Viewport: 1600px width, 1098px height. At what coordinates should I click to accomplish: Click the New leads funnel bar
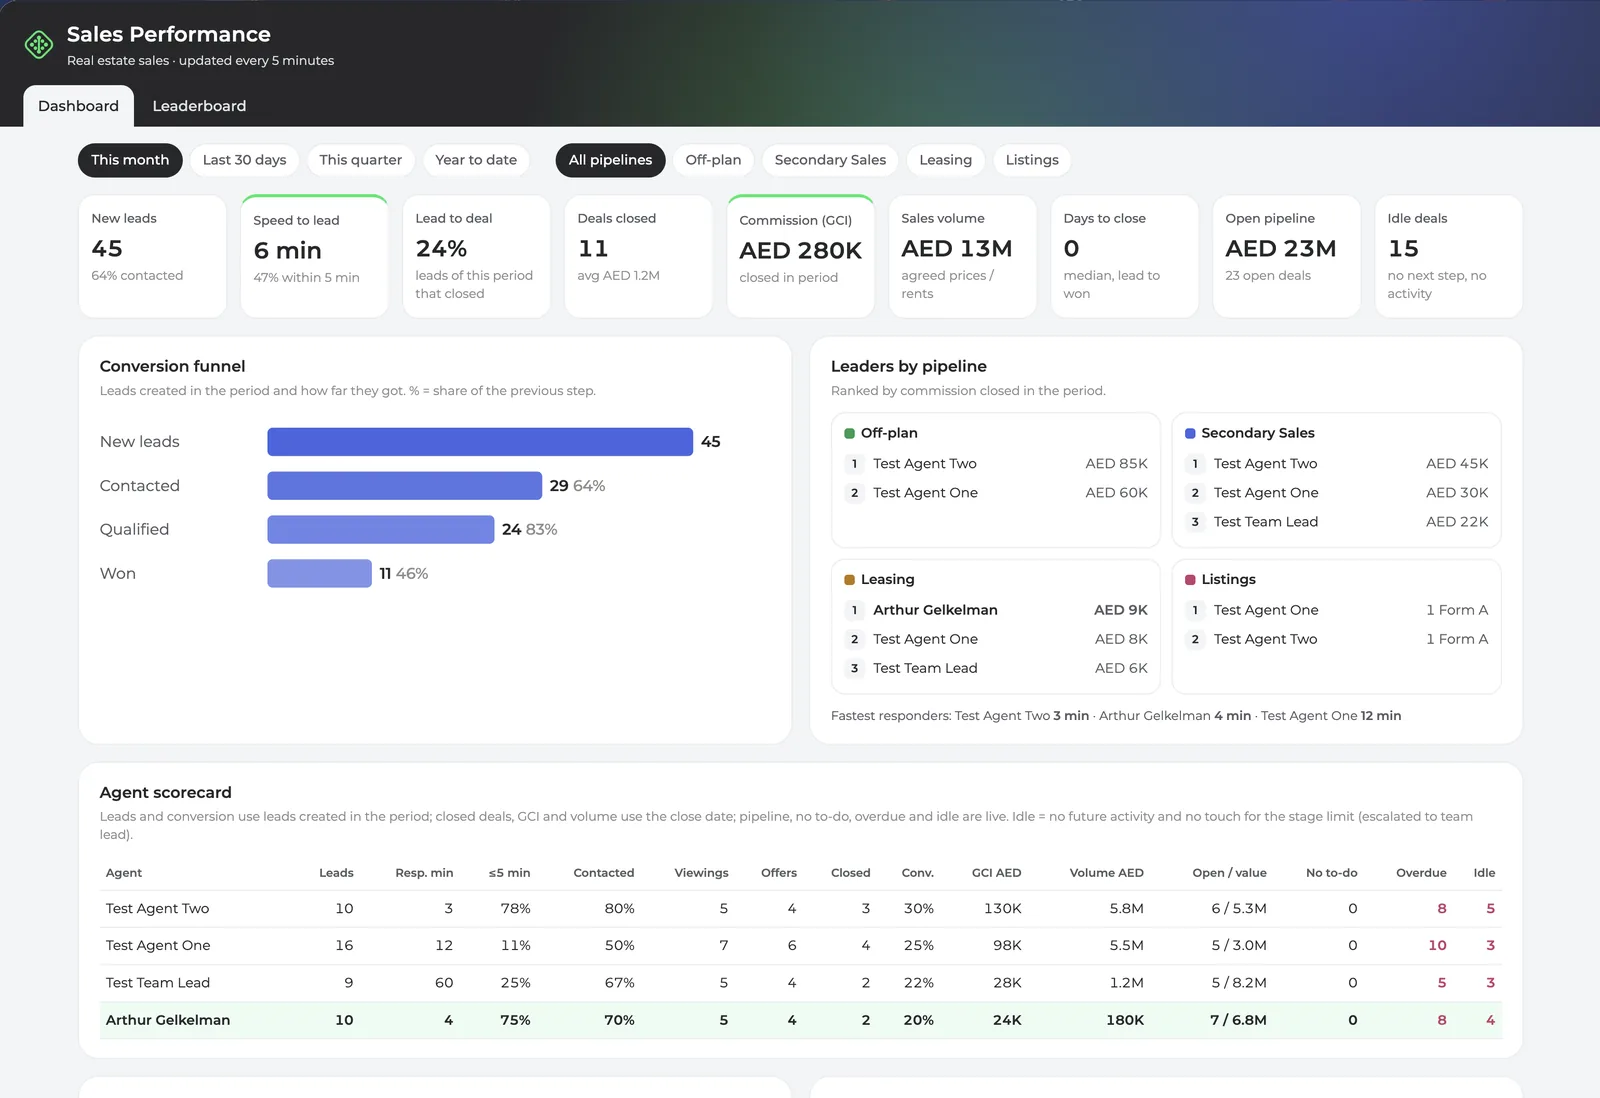480,442
